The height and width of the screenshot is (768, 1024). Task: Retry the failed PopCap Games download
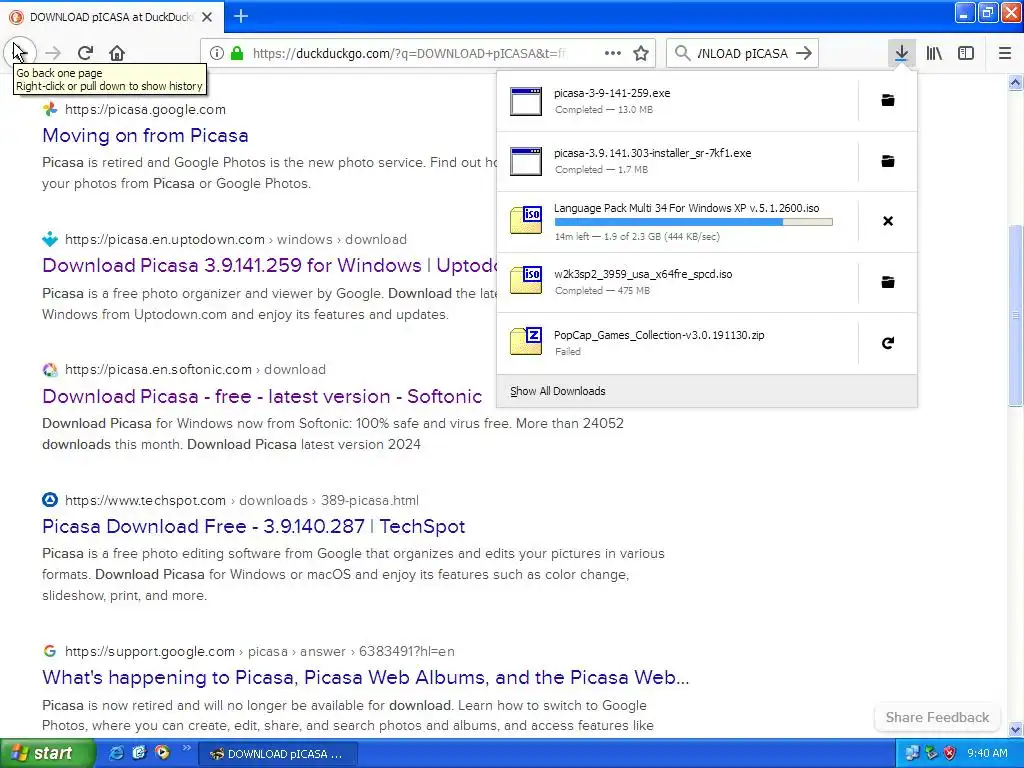(x=888, y=343)
